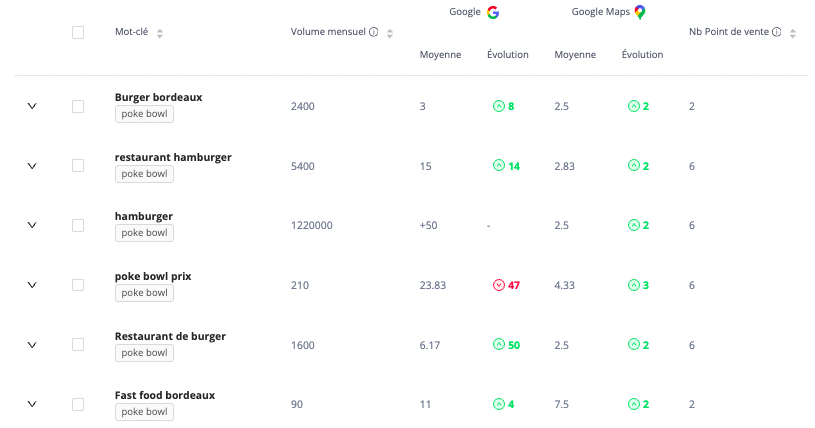Sort by Mot-clé column arrows
Viewport: 815px width, 428px height.
point(160,33)
